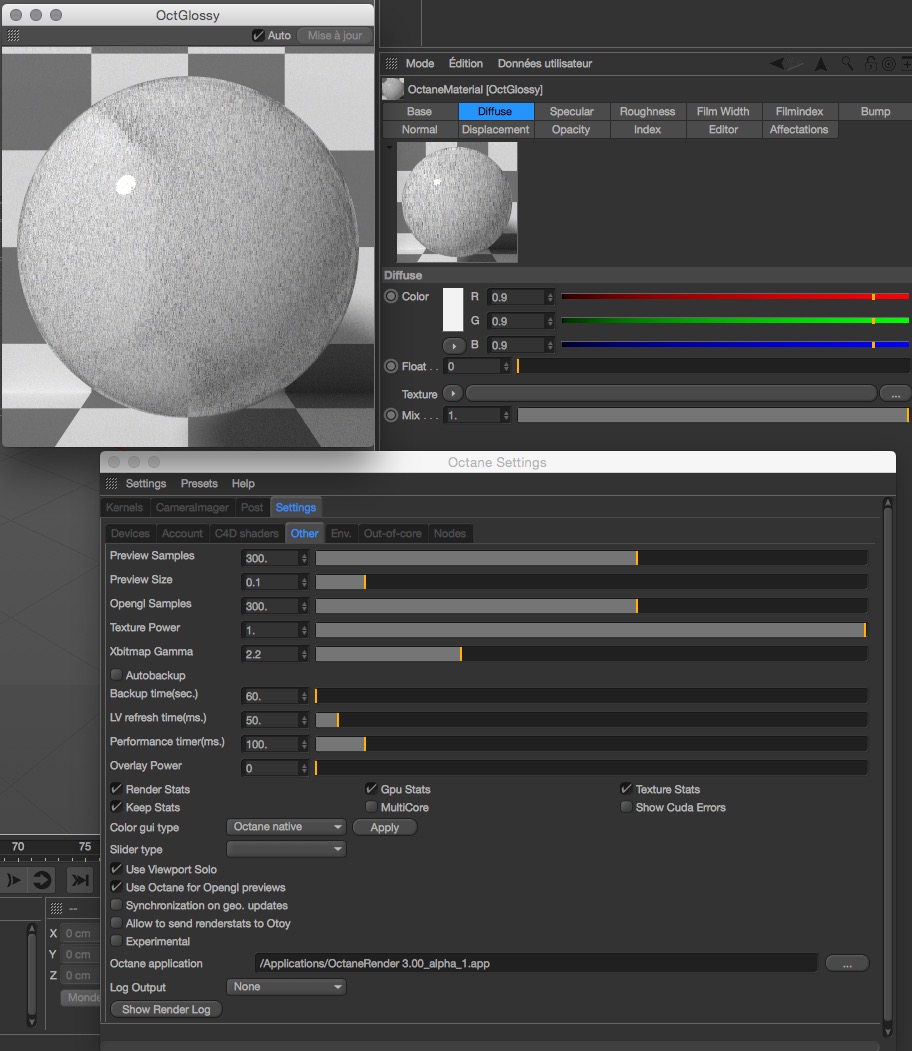Click the R value stepper arrows
Viewport: 912px width, 1051px height.
550,297
